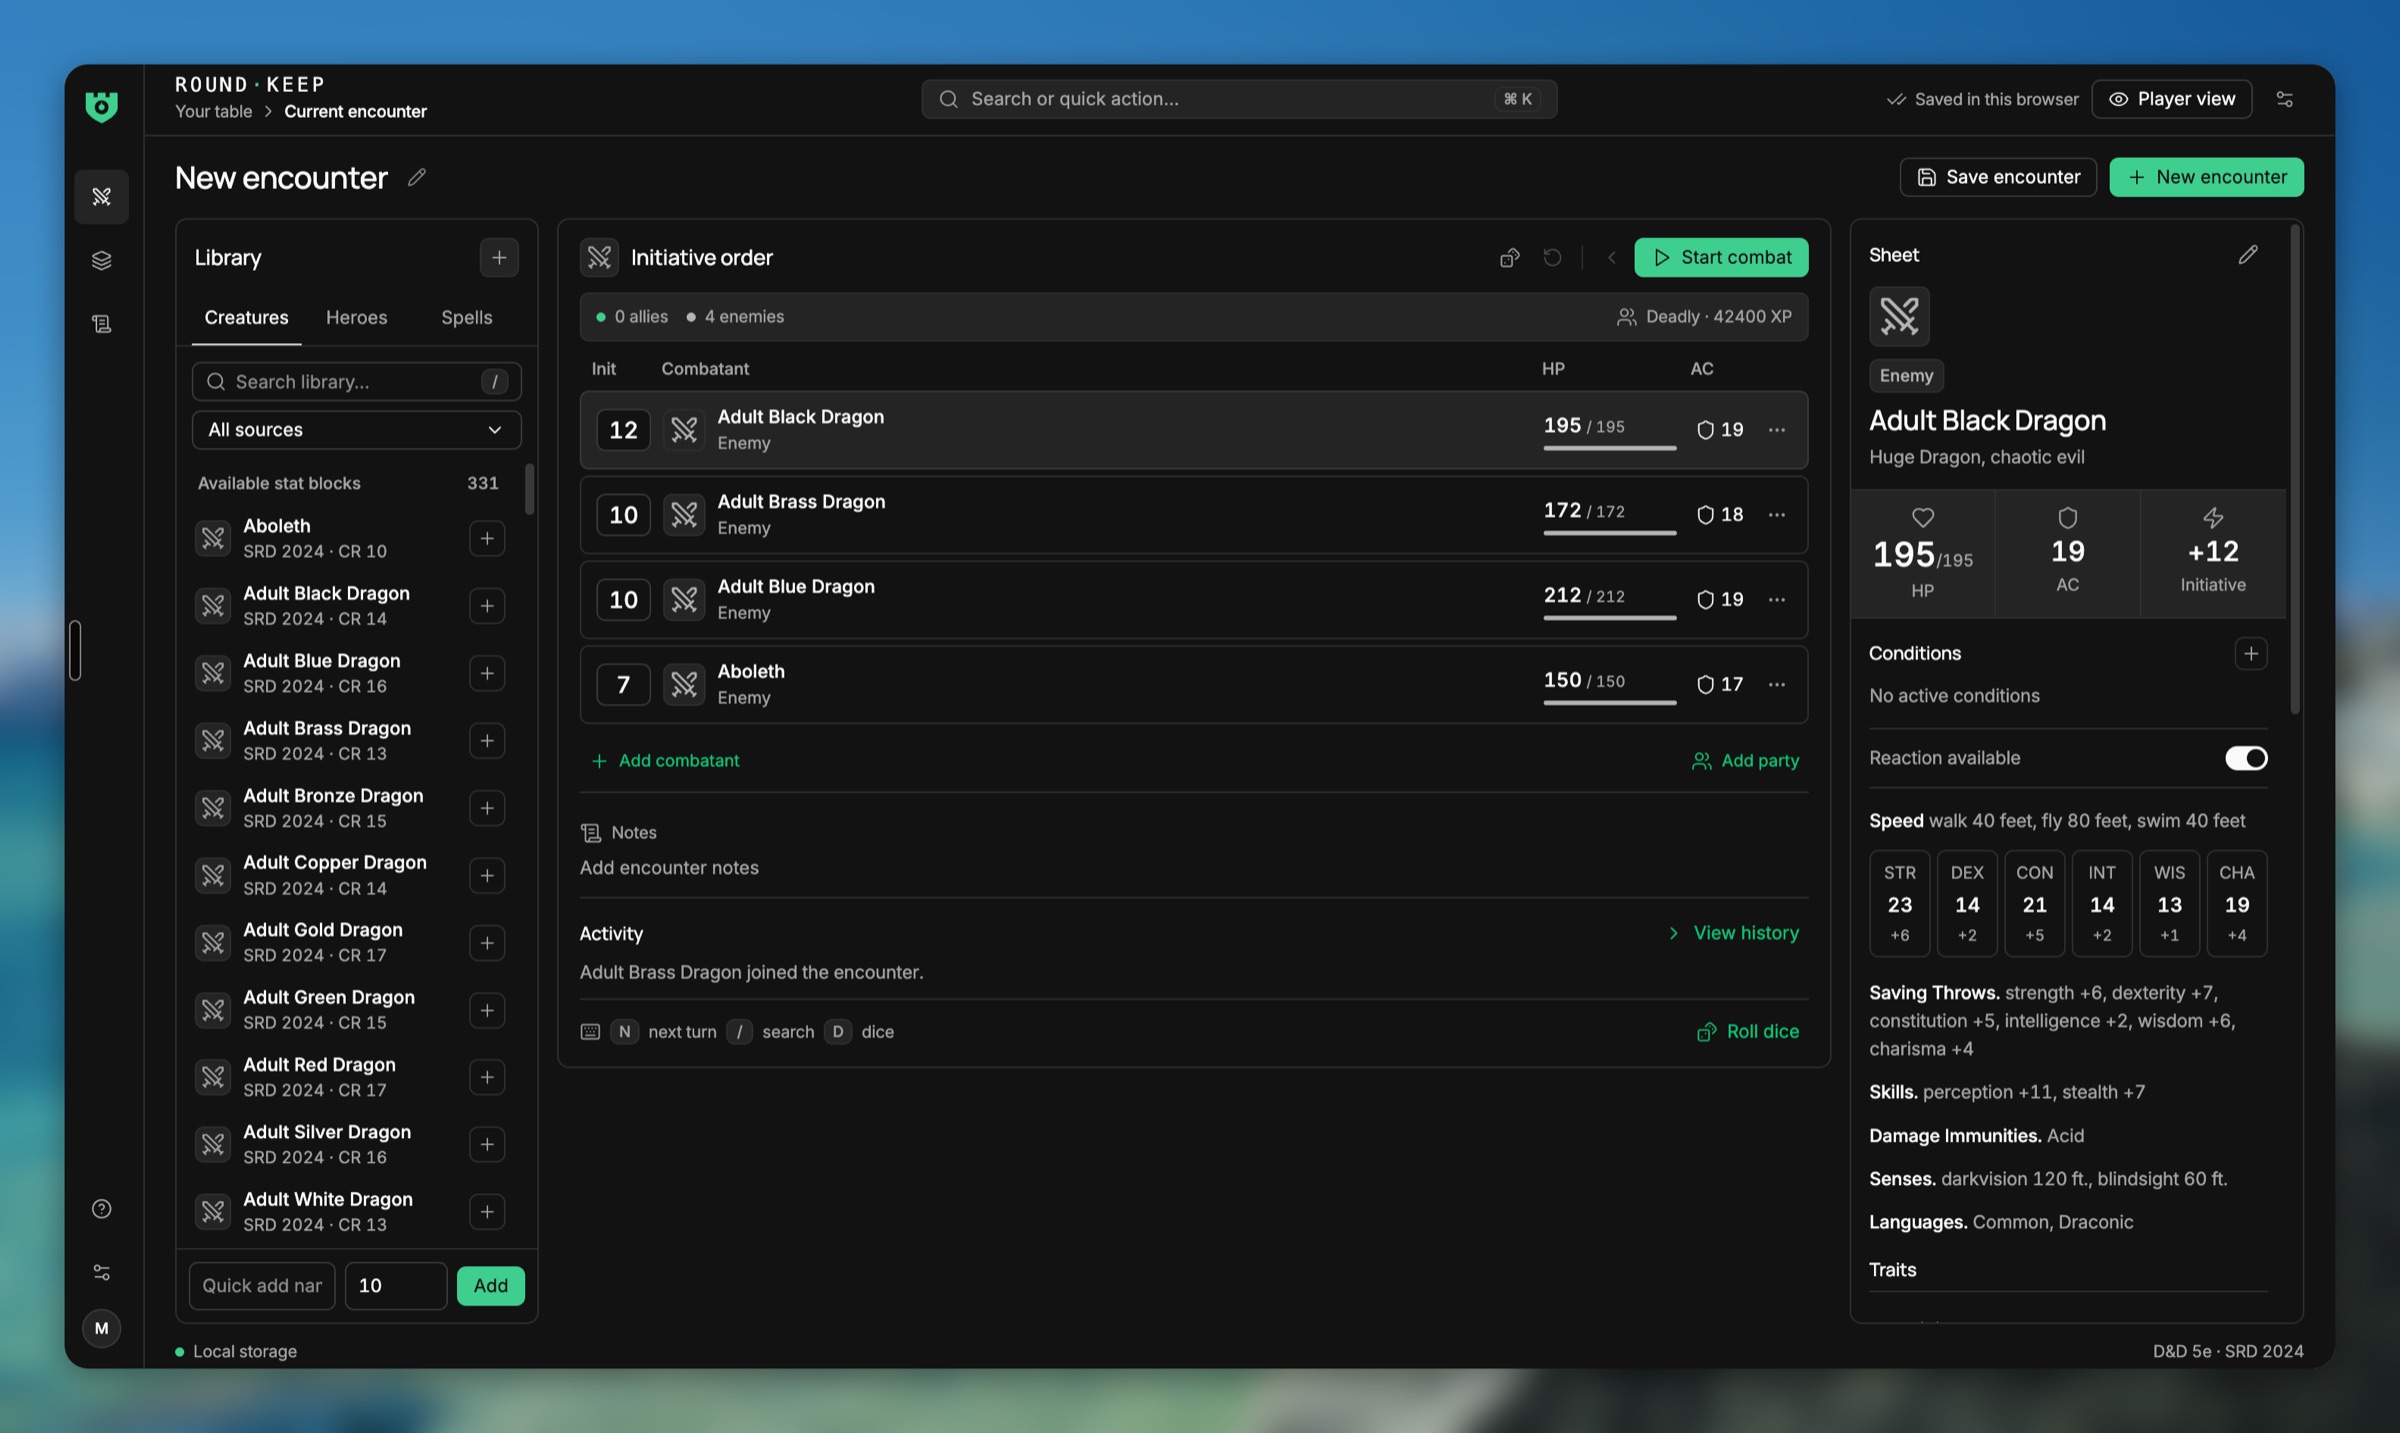Expand the All sources dropdown
Screen dimensions: 2400x1433
click(x=356, y=430)
